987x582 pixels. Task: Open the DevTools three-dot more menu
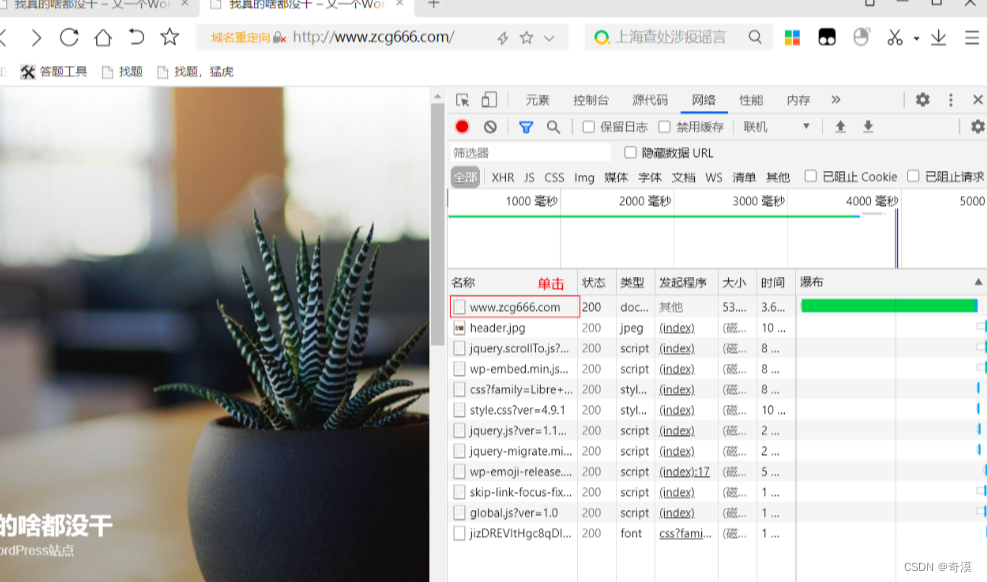(x=950, y=100)
